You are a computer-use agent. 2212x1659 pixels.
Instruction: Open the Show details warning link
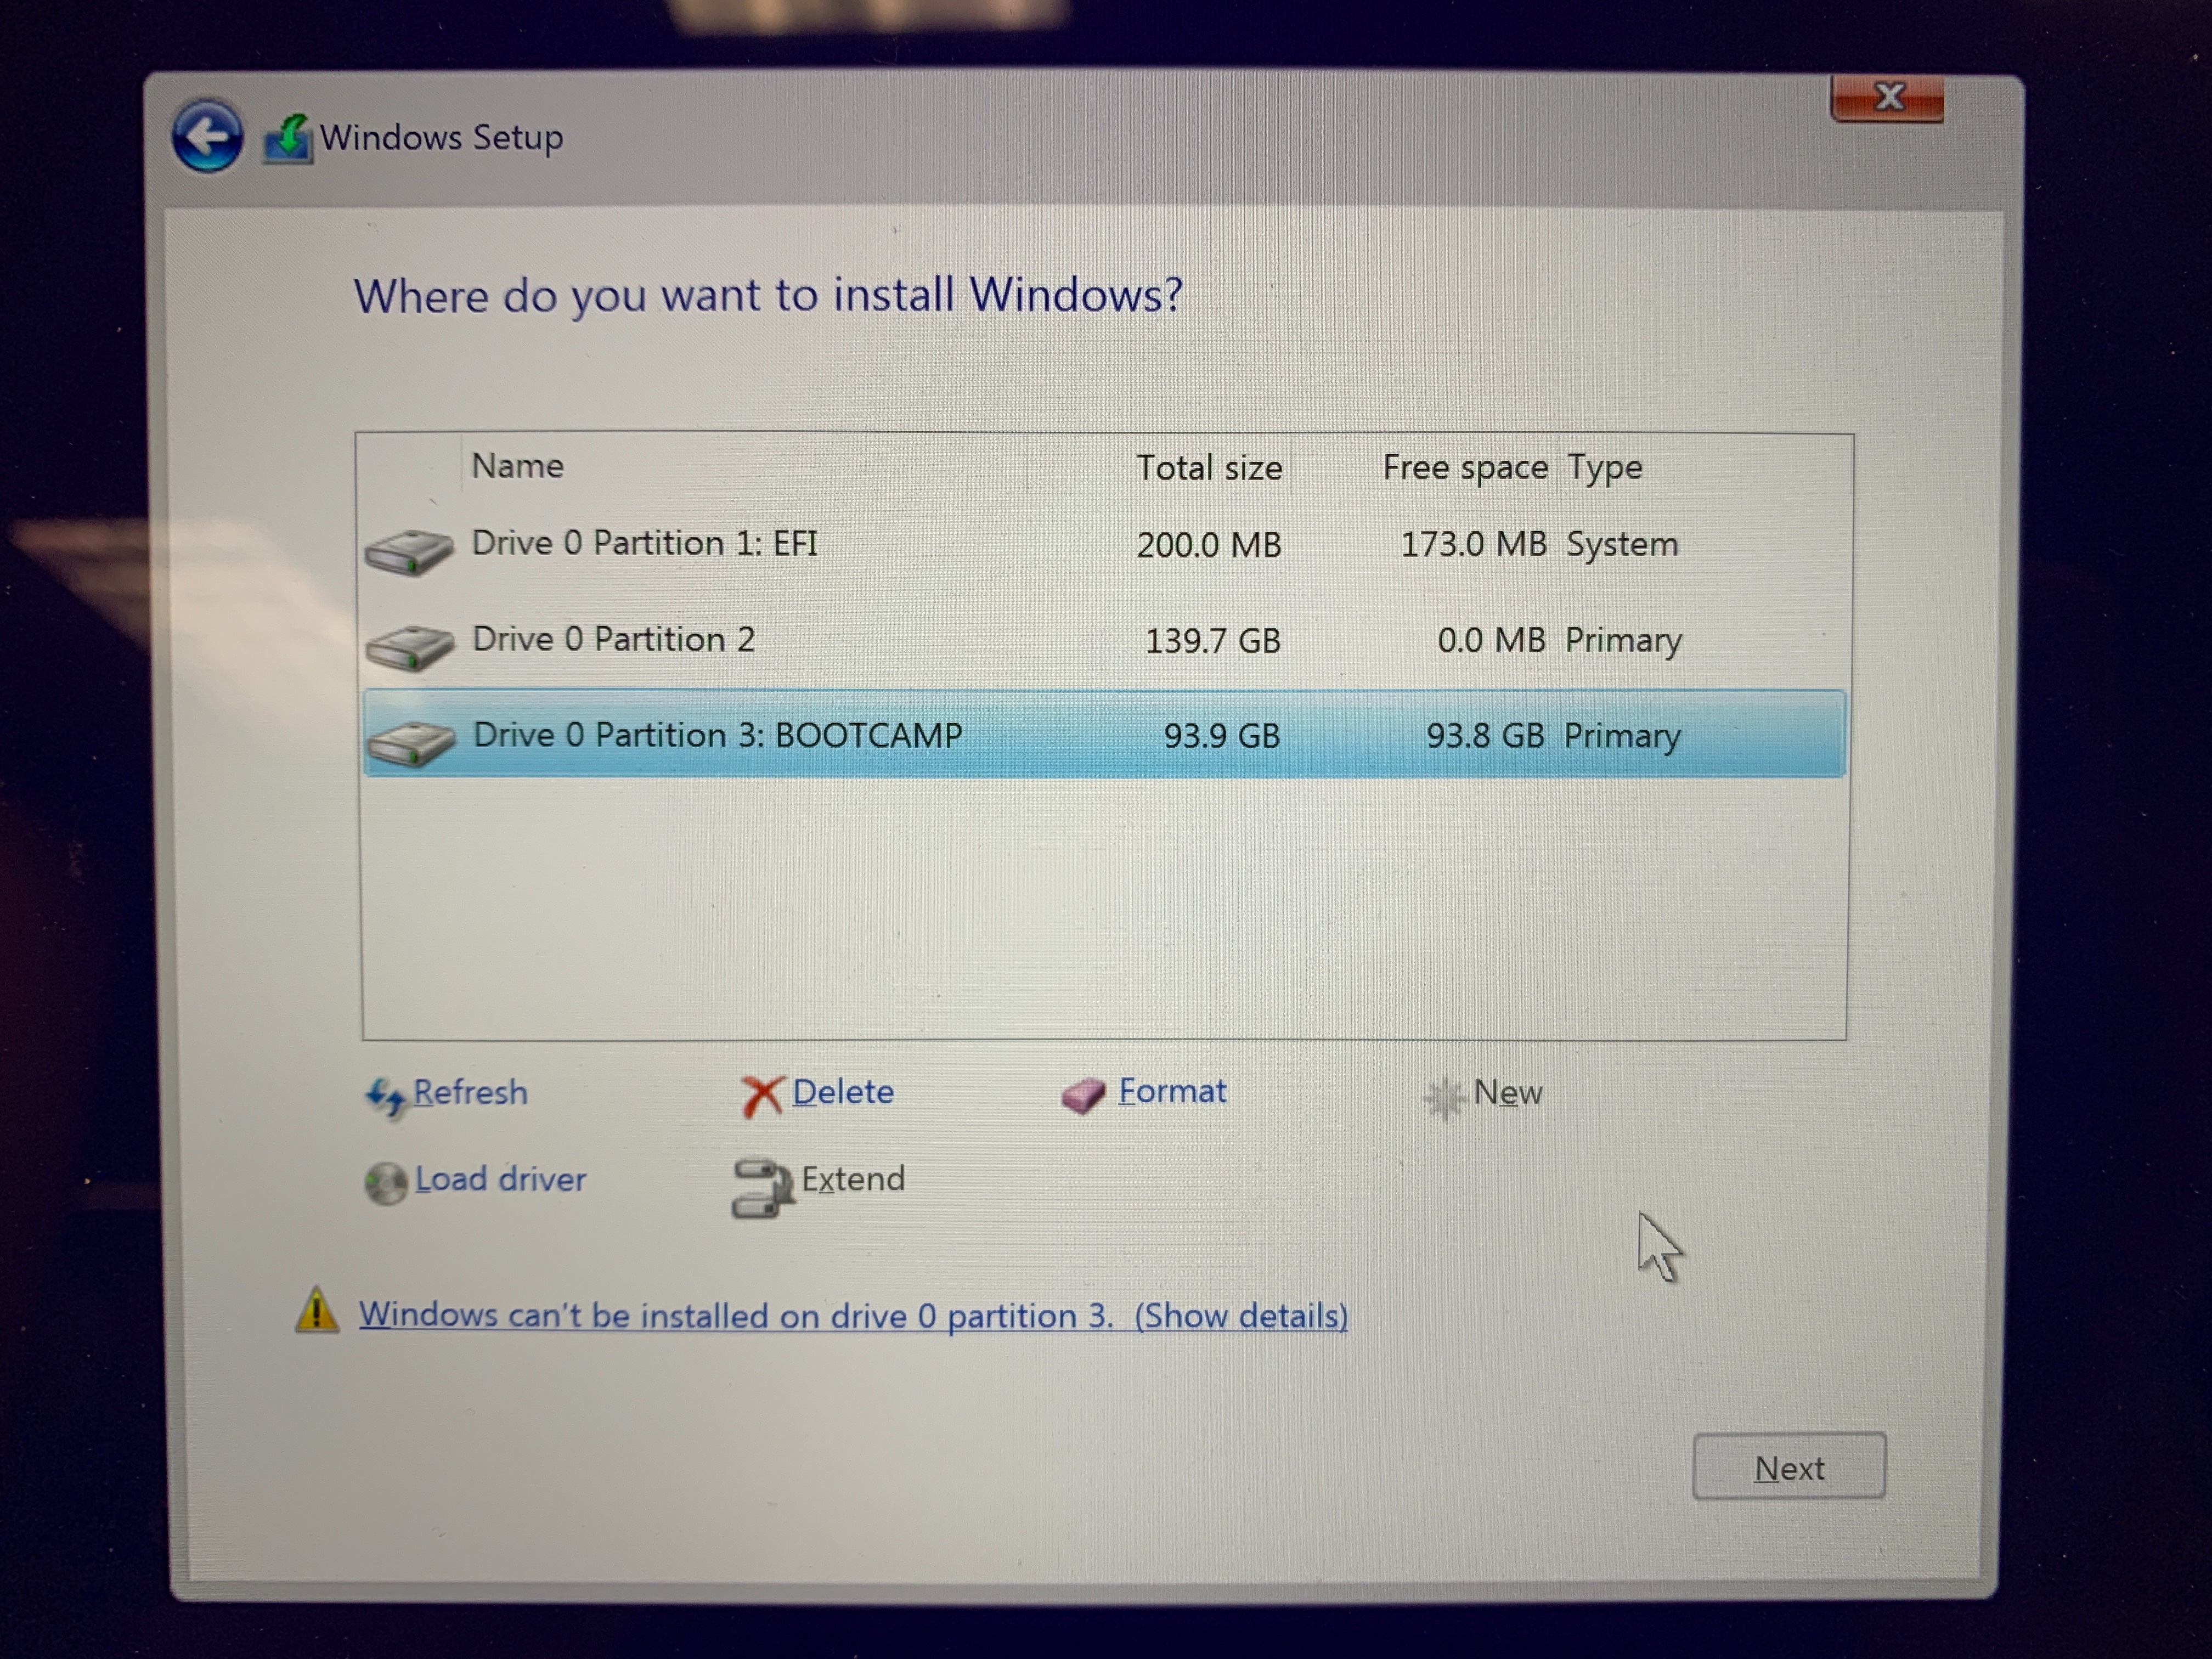pyautogui.click(x=1241, y=1316)
